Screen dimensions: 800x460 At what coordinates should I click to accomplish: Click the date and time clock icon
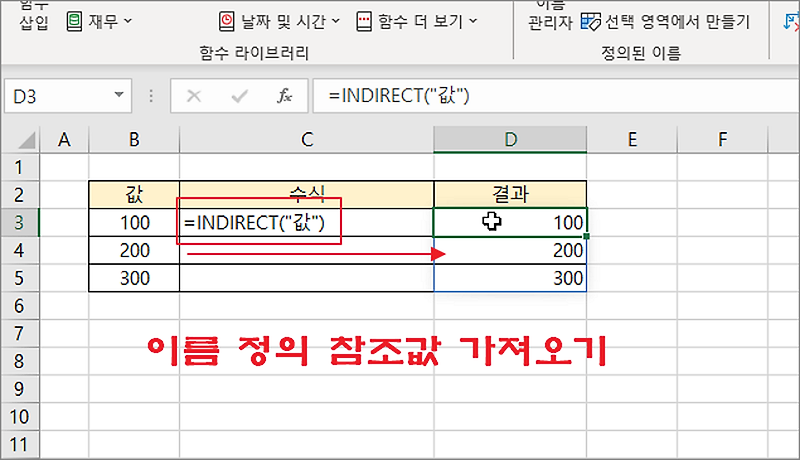coord(227,21)
